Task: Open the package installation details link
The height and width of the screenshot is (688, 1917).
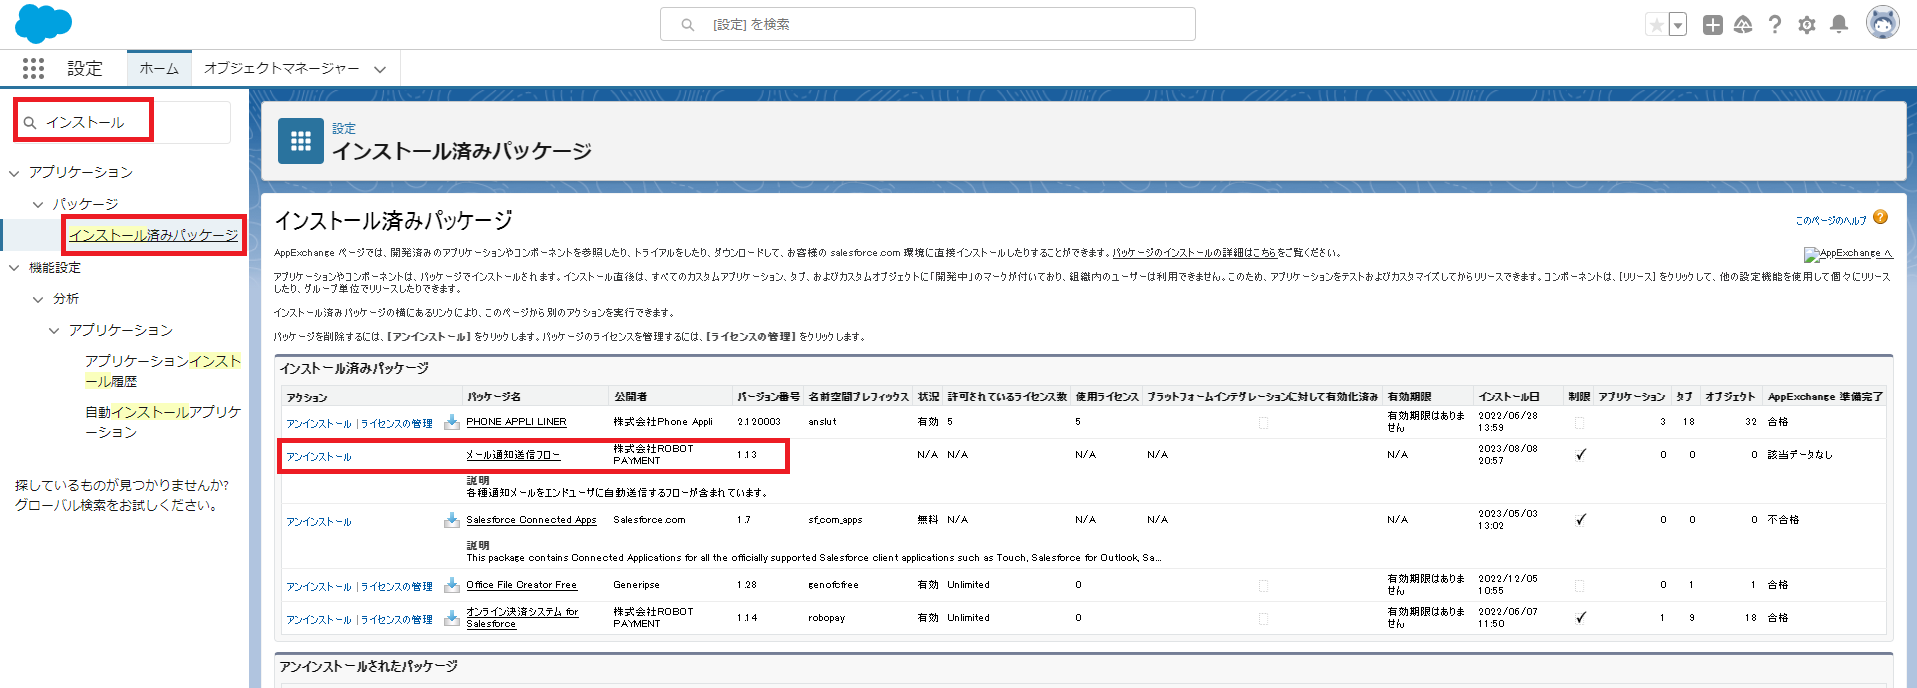Action: click(x=1194, y=253)
